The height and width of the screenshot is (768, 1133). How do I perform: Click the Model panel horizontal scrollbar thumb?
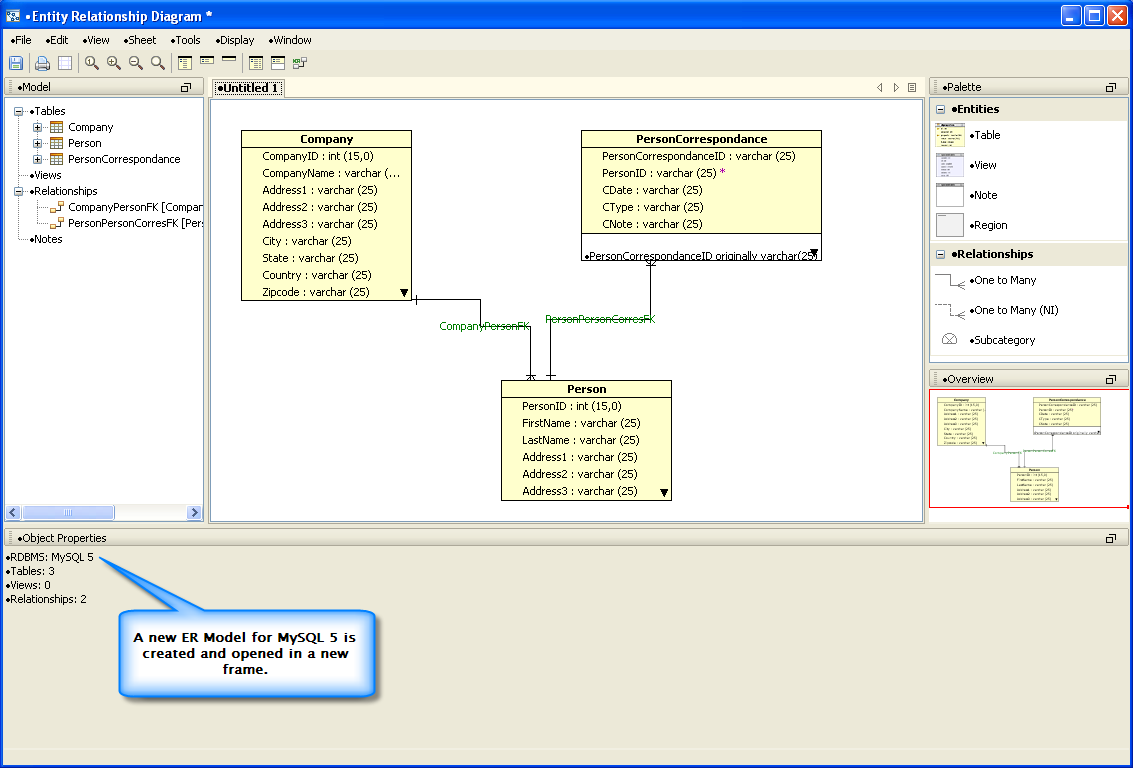(68, 512)
